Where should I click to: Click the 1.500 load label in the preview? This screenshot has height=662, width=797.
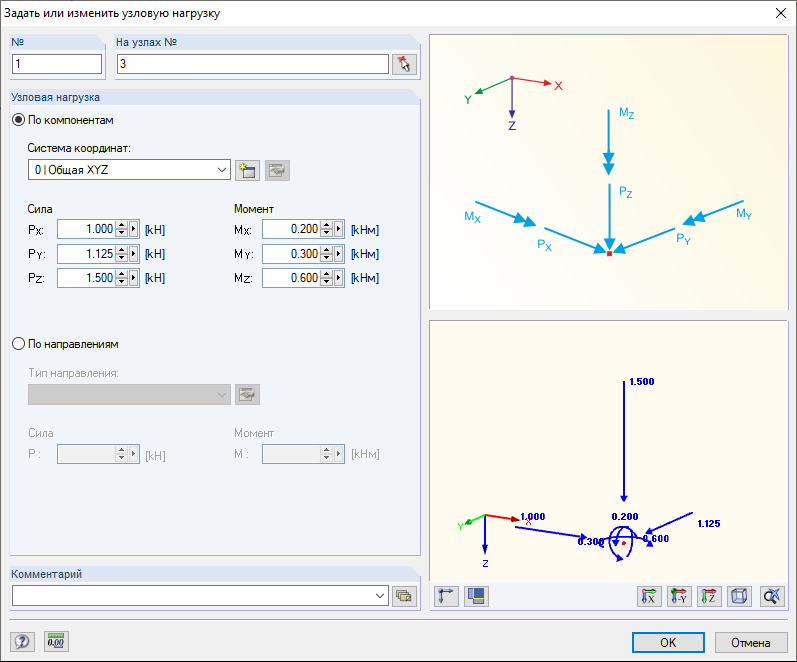[x=641, y=382]
